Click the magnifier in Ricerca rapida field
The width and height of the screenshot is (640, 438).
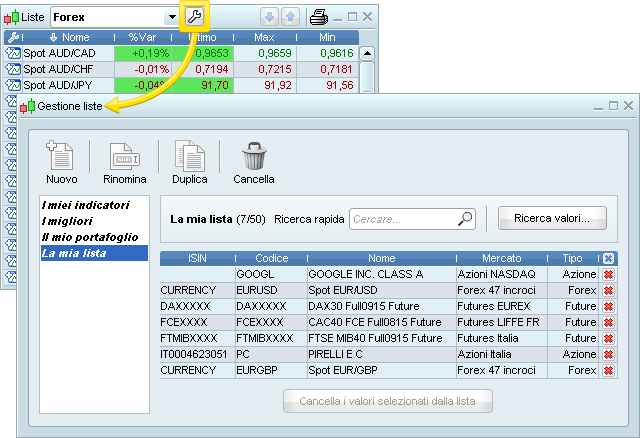(x=465, y=218)
